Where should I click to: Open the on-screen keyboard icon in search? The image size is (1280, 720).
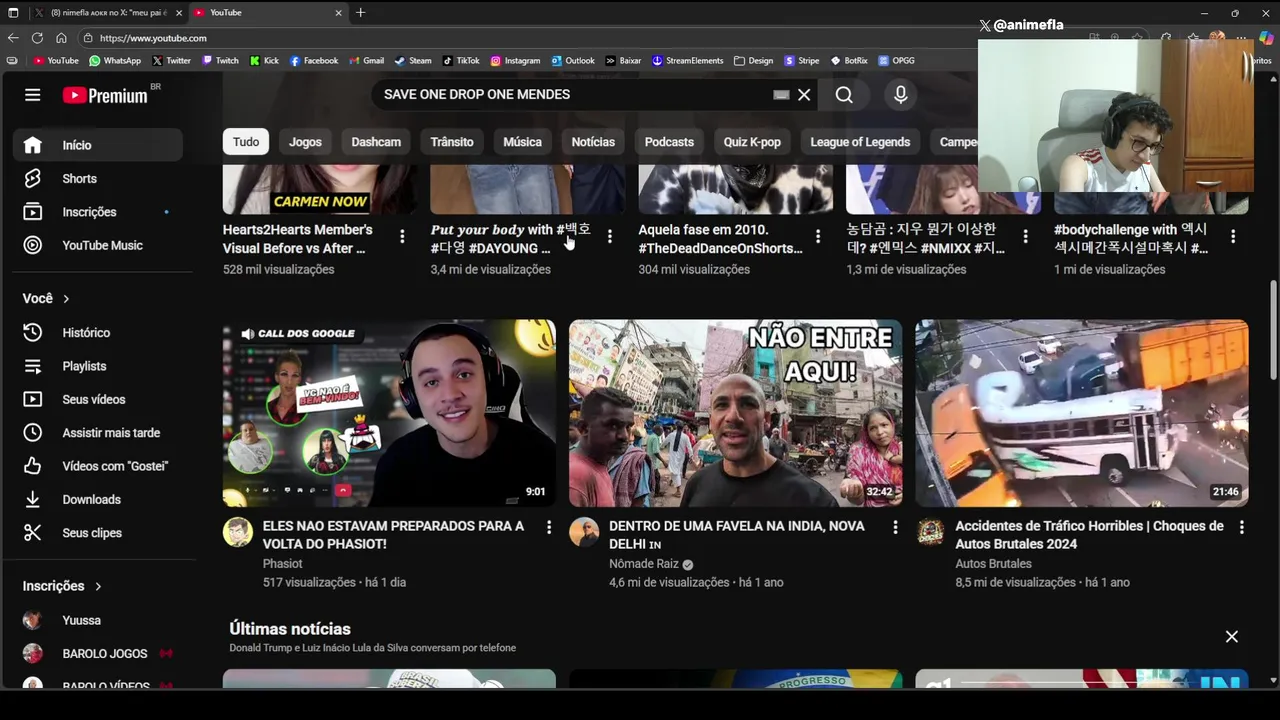(781, 95)
